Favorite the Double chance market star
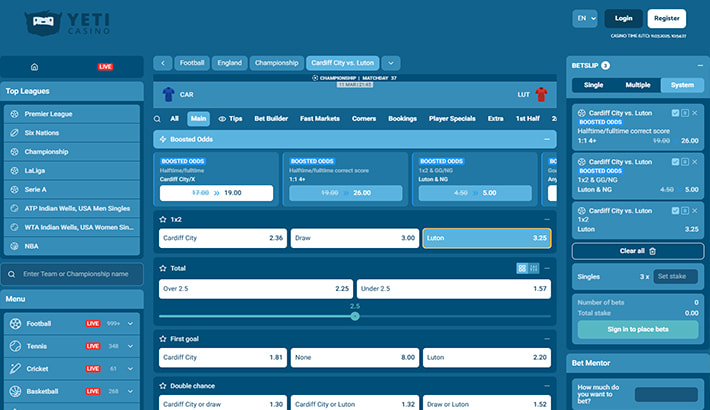 [163, 386]
